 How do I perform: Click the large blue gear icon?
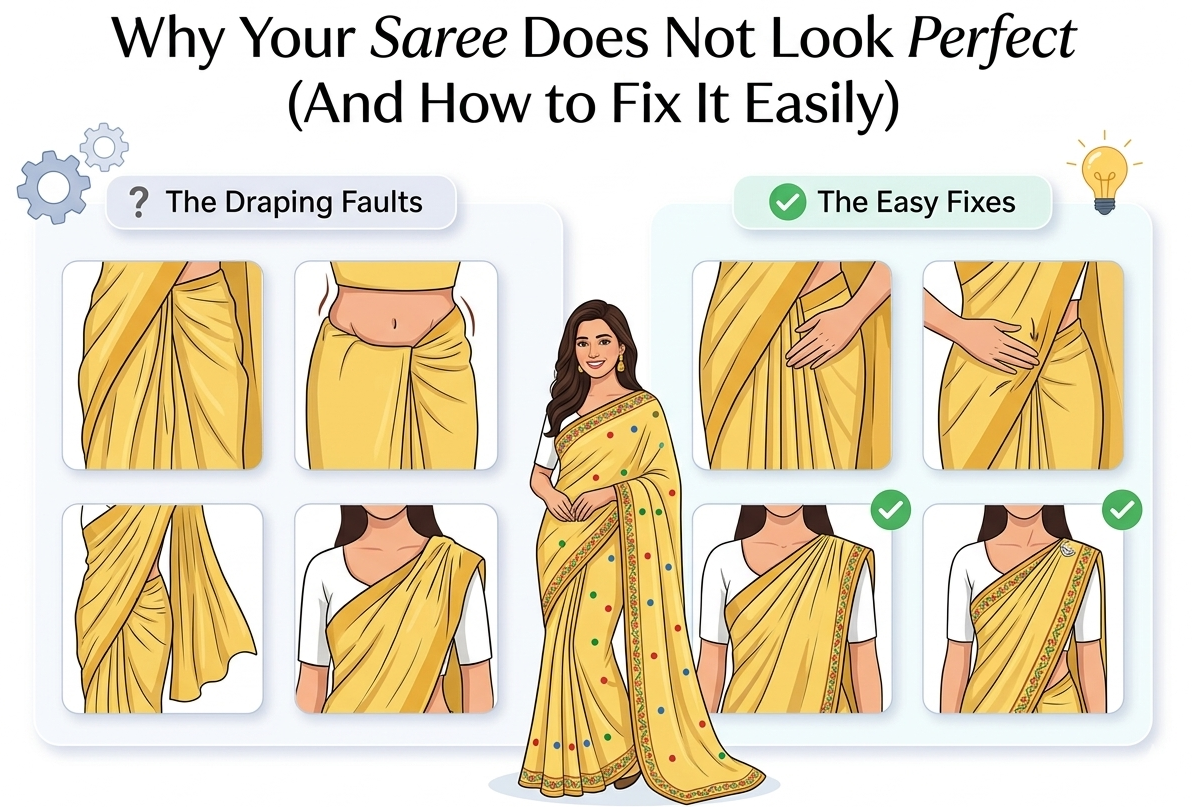point(53,187)
